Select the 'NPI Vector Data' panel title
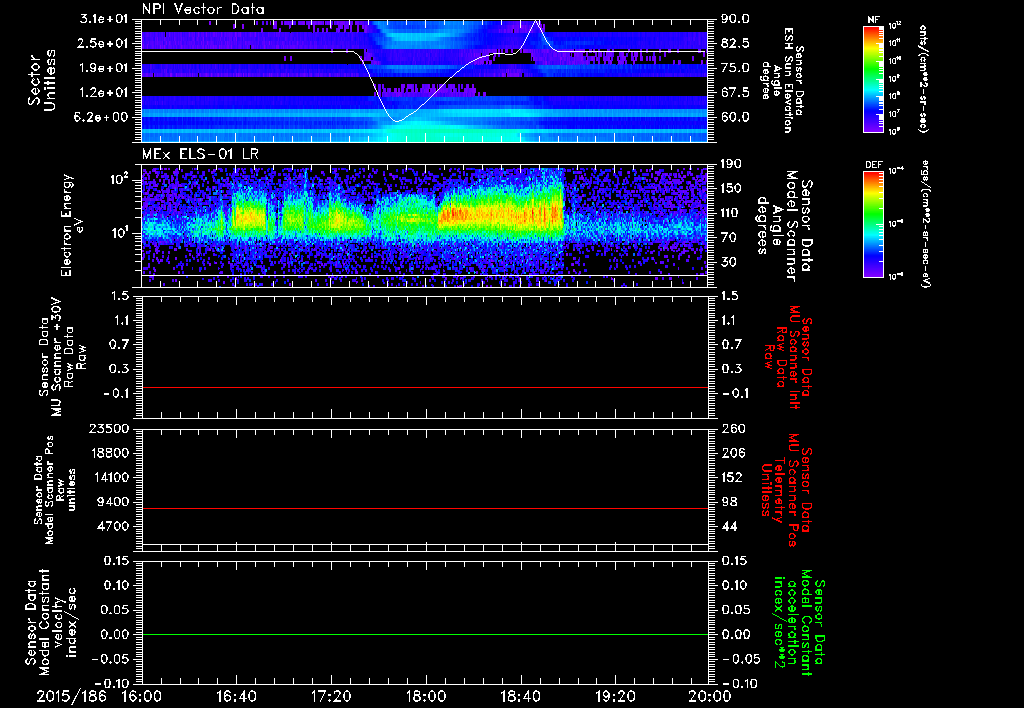The image size is (1024, 708). [204, 9]
